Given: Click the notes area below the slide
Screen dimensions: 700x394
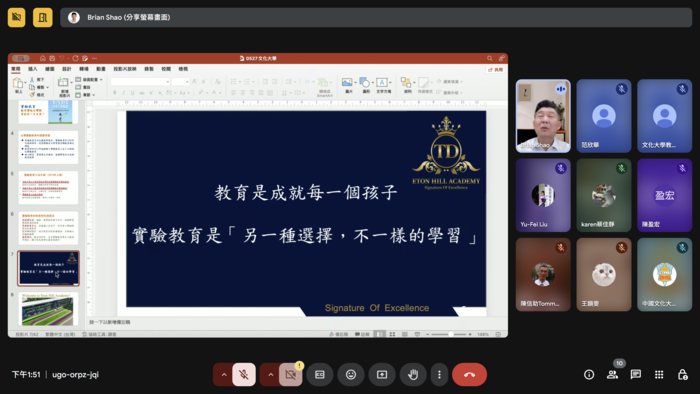Looking at the screenshot, I should click(x=295, y=322).
